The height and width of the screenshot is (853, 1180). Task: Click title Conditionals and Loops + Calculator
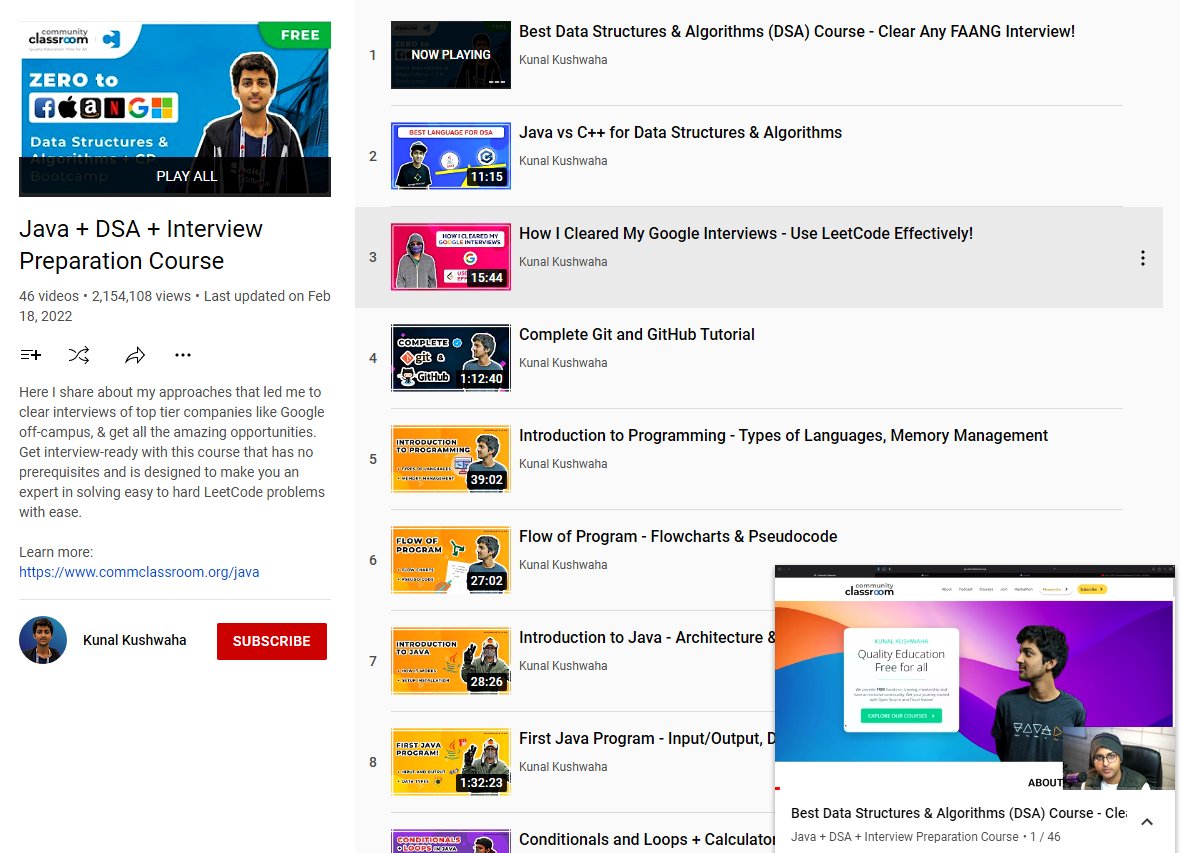647,839
